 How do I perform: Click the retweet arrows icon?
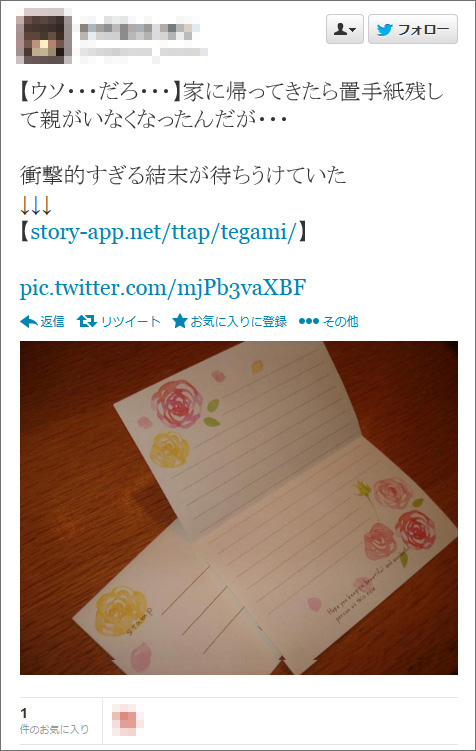pyautogui.click(x=87, y=321)
